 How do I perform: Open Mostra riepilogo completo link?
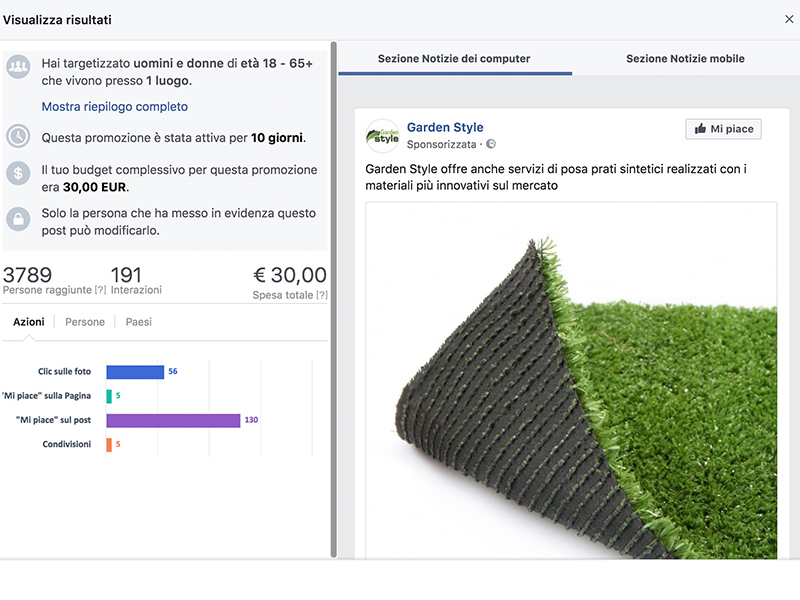[115, 107]
